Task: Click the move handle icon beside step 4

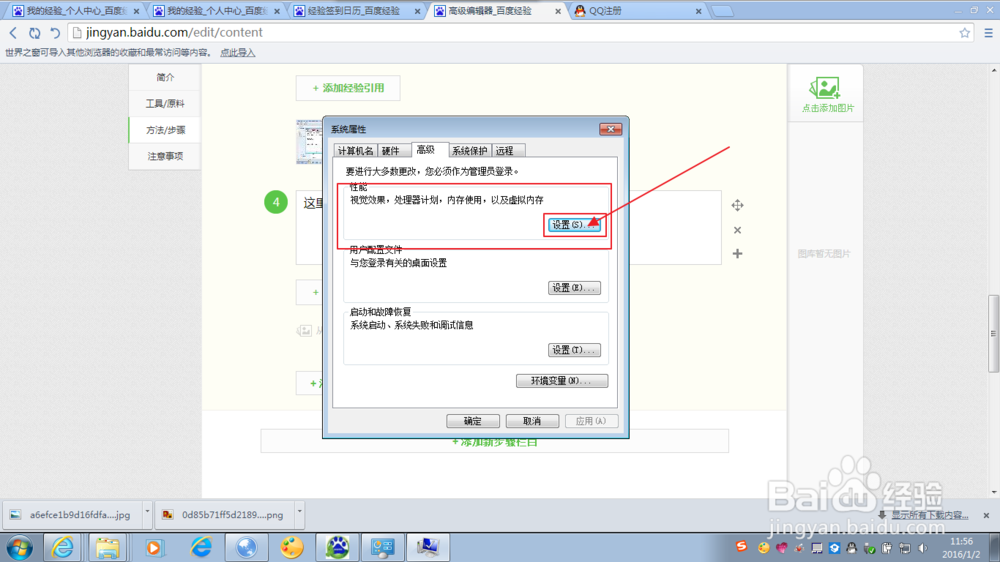Action: [x=737, y=205]
